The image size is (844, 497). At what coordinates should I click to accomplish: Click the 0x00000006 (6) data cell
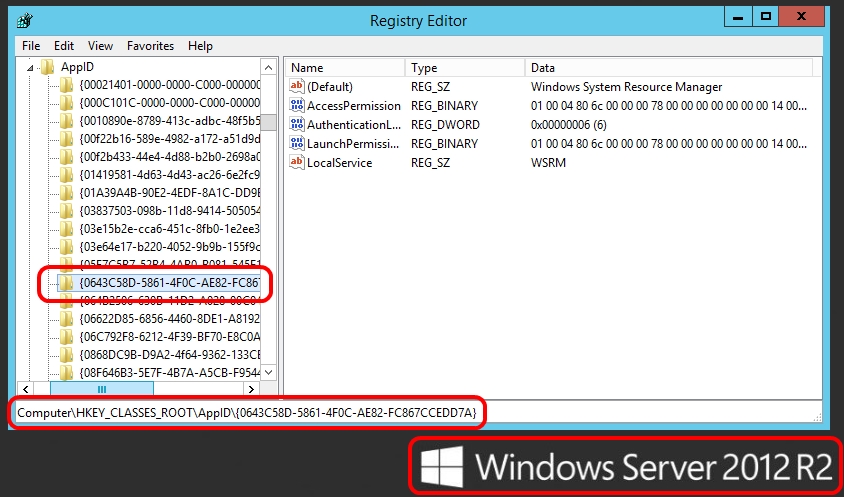pyautogui.click(x=568, y=125)
